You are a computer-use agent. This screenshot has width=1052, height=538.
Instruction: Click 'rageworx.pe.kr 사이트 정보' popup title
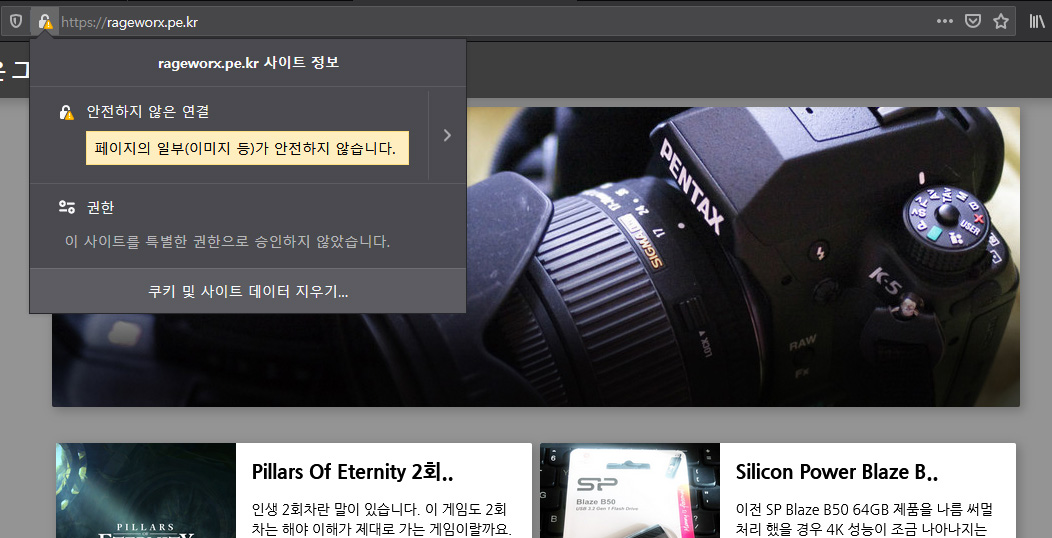[248, 63]
